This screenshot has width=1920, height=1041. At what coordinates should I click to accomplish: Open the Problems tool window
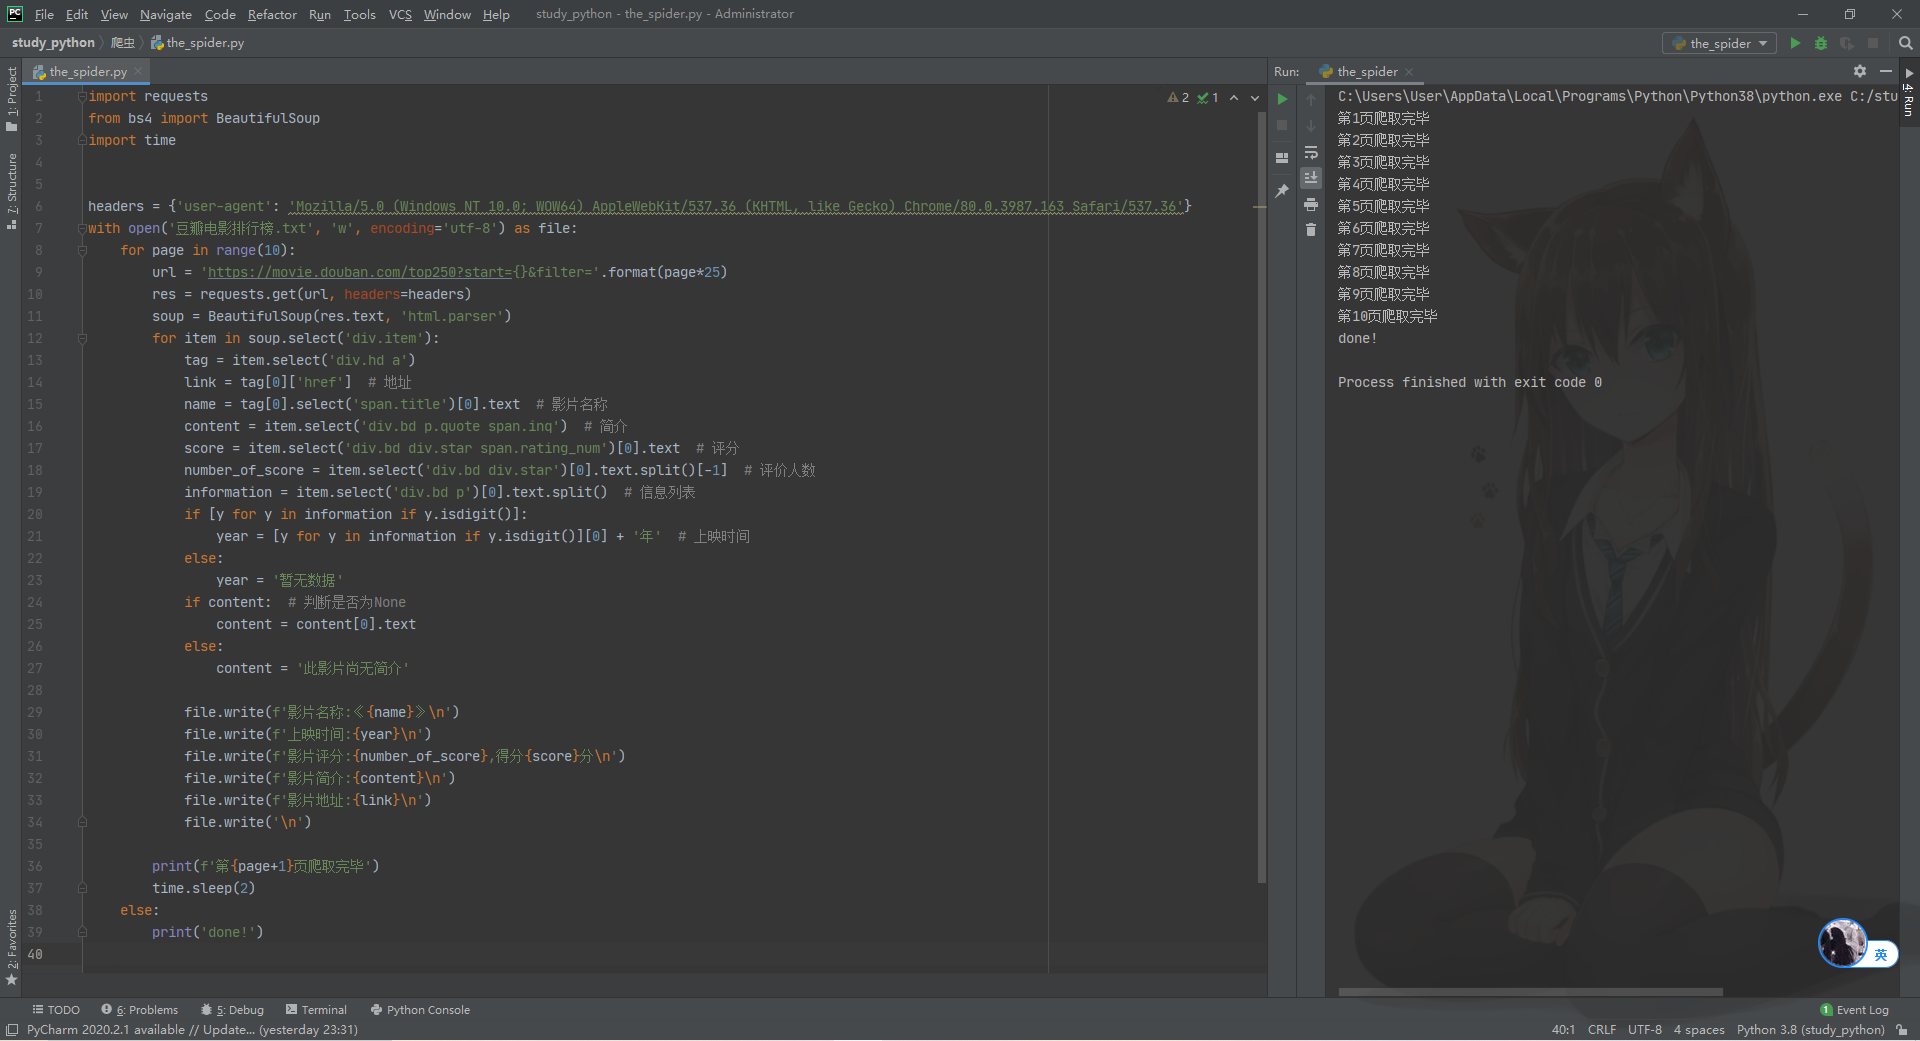click(x=139, y=1010)
